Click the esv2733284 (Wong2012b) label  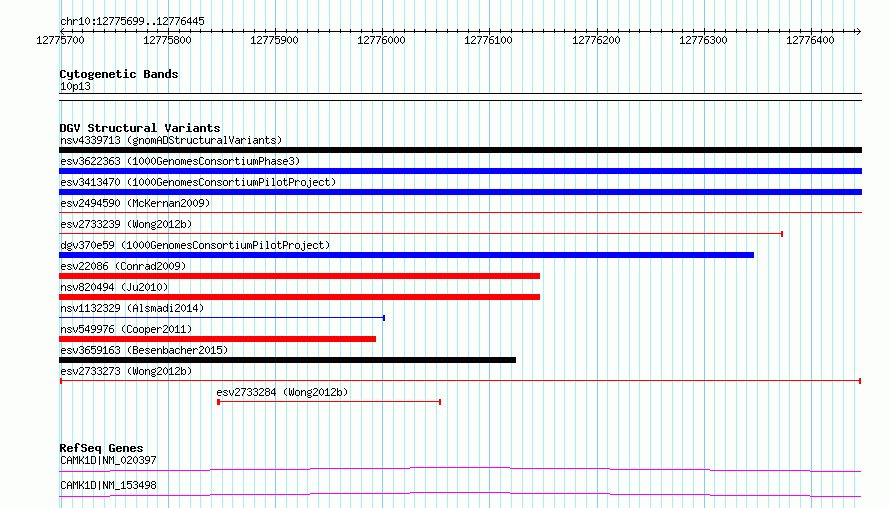[x=282, y=392]
